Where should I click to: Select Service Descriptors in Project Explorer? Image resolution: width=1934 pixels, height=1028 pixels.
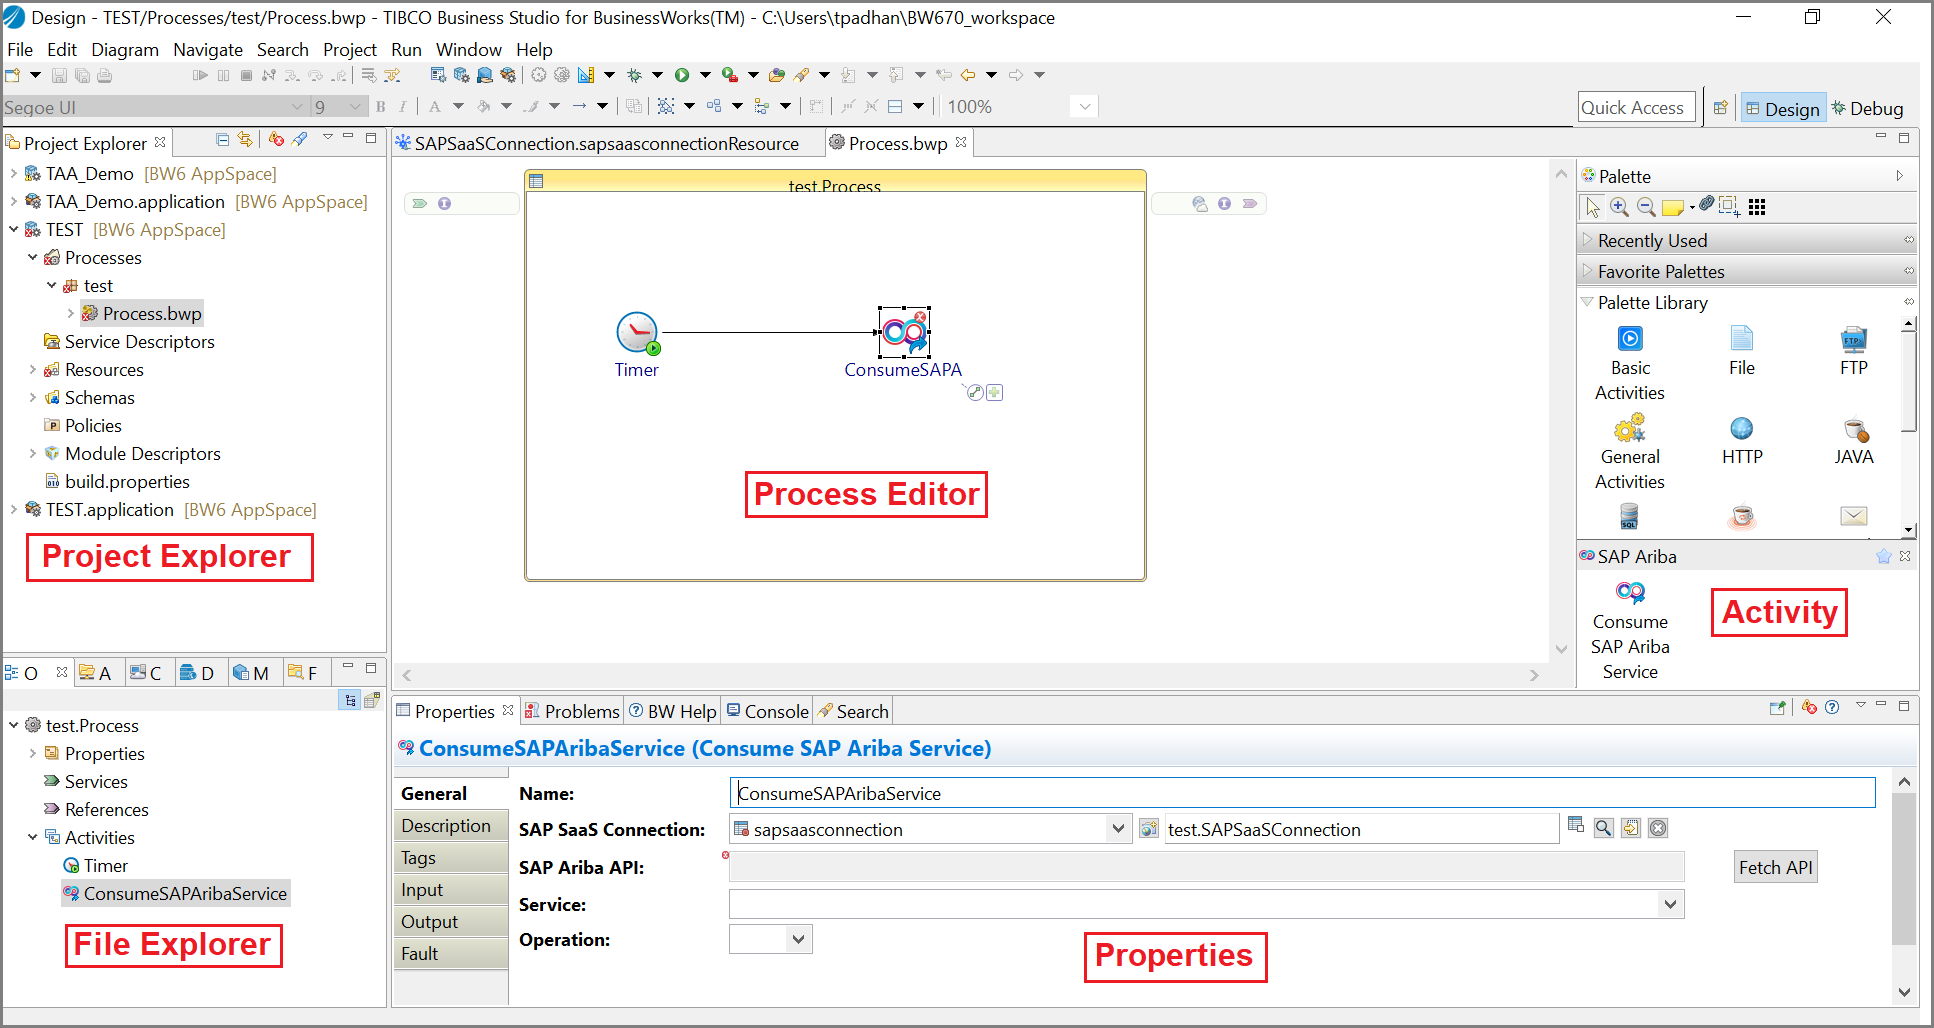129,341
